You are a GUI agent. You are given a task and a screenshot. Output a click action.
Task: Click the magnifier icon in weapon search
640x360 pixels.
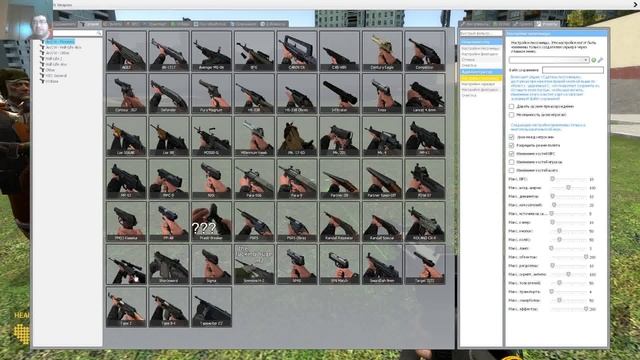[98, 33]
